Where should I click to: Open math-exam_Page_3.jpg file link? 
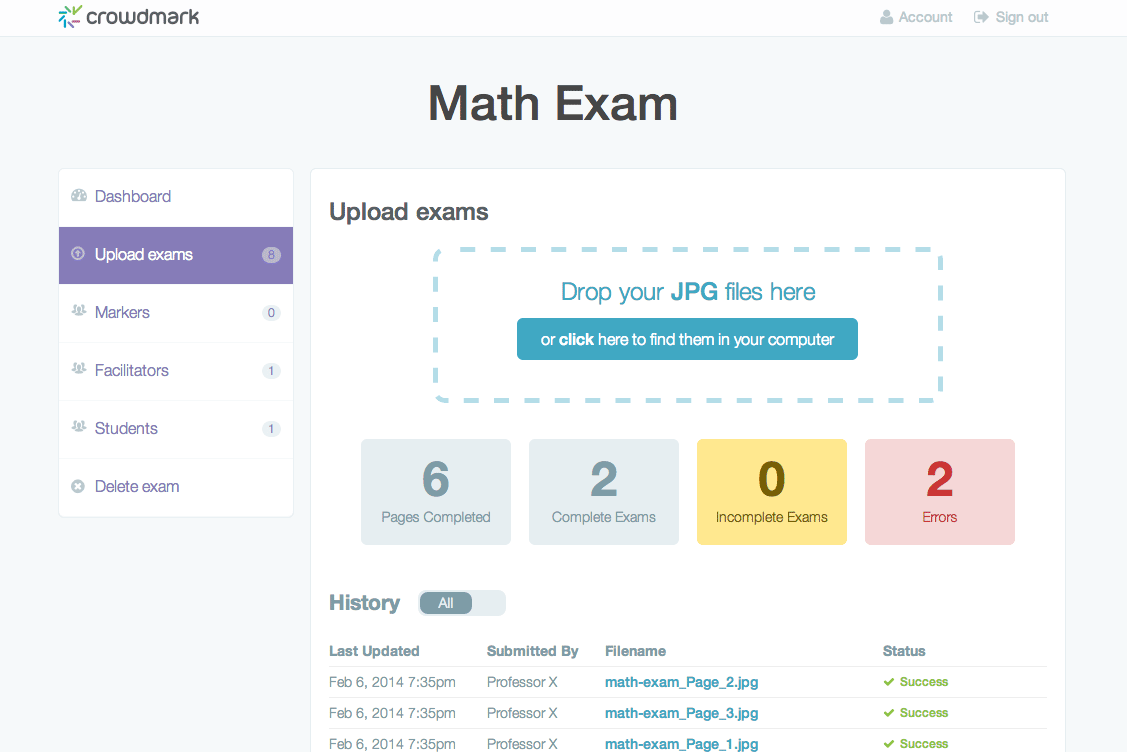(x=681, y=713)
